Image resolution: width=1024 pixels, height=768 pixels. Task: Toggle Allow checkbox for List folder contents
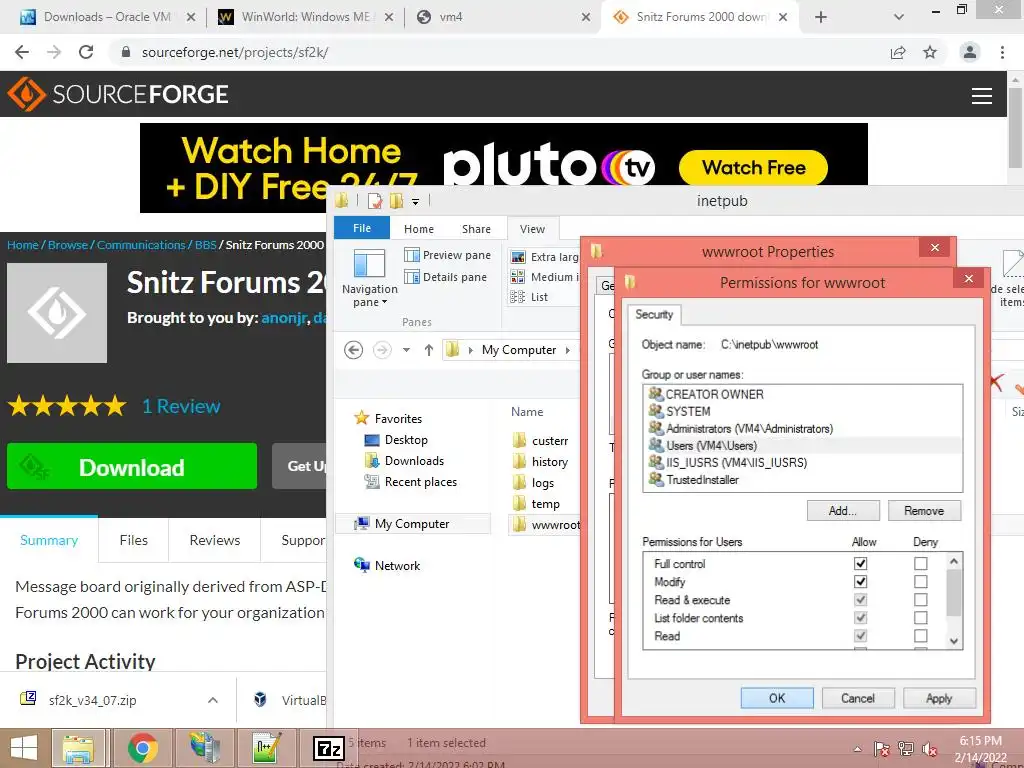860,618
